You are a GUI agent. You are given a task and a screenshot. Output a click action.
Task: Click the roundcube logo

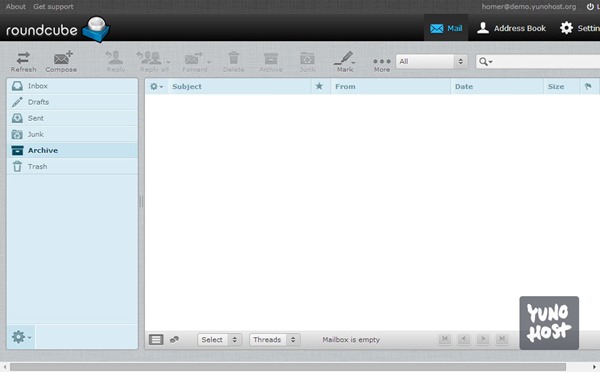click(x=57, y=29)
